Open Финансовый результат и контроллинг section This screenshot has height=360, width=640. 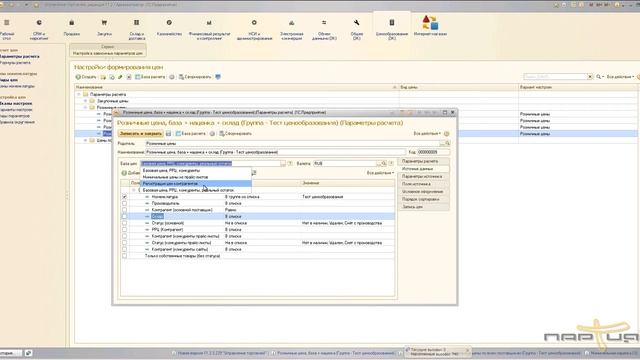pos(209,29)
